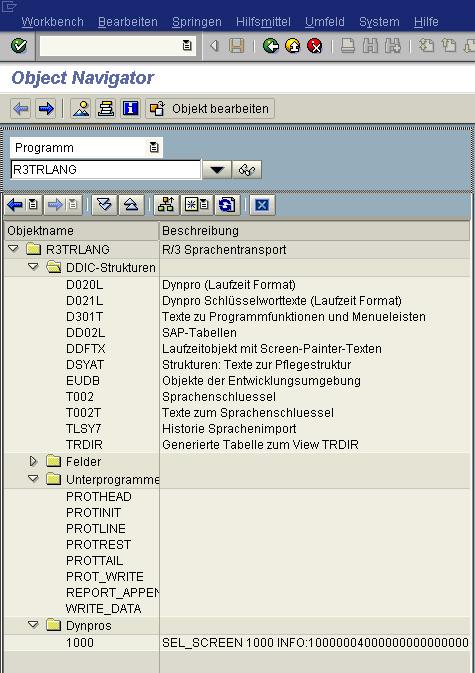
Task: Click the Refresh object list icon
Action: [227, 205]
